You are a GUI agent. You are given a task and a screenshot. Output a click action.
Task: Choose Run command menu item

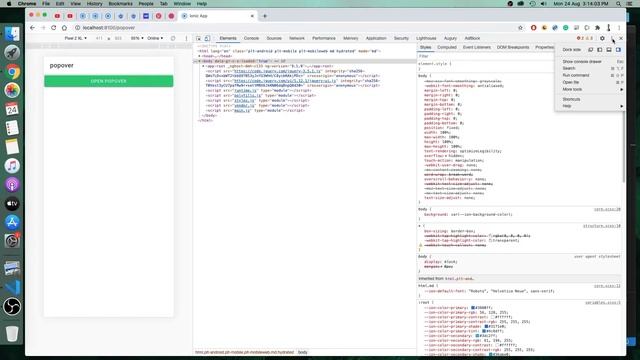pyautogui.click(x=592, y=76)
